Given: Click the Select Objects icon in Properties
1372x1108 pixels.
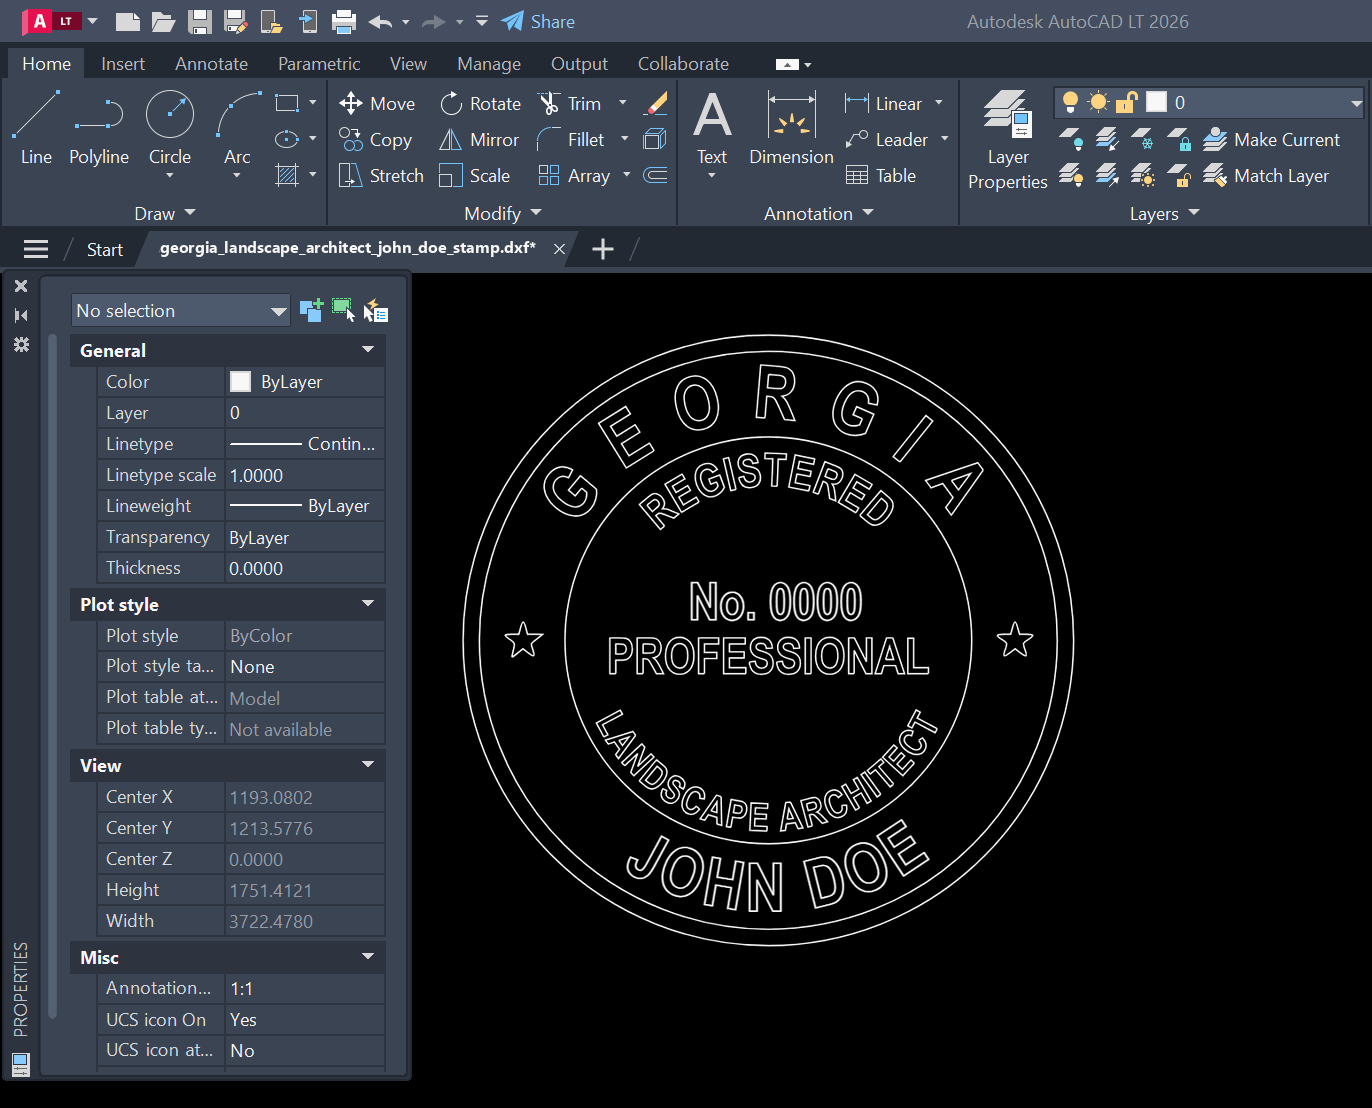Looking at the screenshot, I should 343,310.
